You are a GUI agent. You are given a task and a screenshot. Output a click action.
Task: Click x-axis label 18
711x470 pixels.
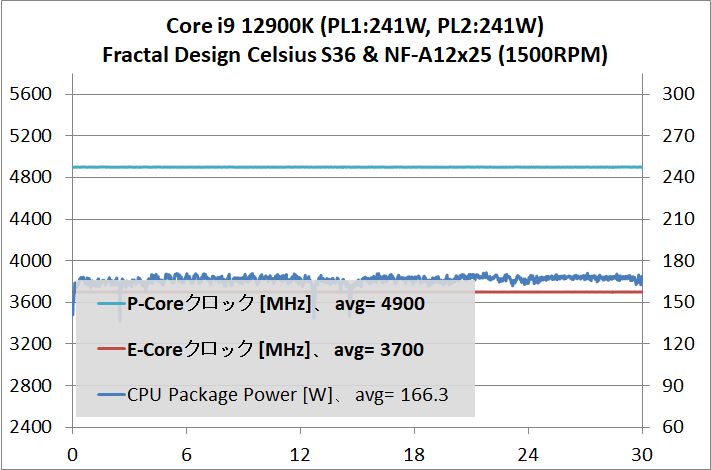(414, 455)
